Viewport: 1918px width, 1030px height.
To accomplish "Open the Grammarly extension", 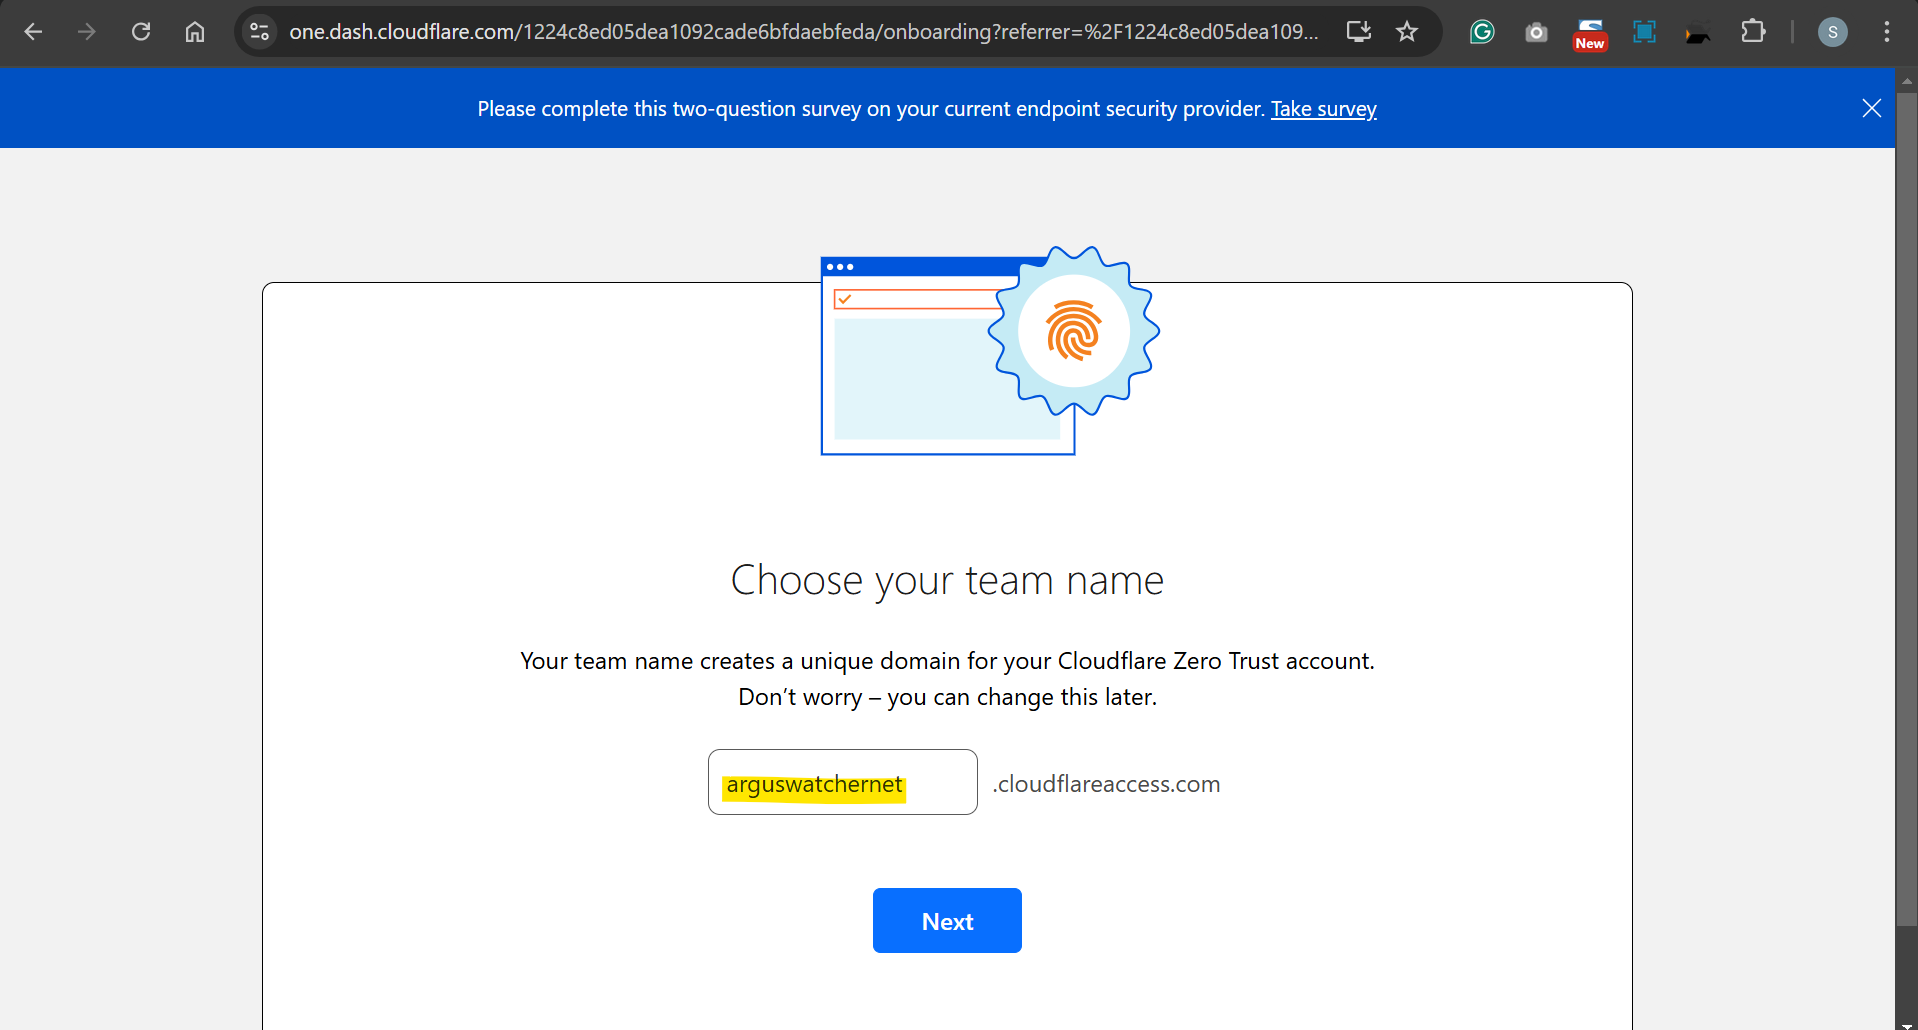I will click(x=1482, y=32).
